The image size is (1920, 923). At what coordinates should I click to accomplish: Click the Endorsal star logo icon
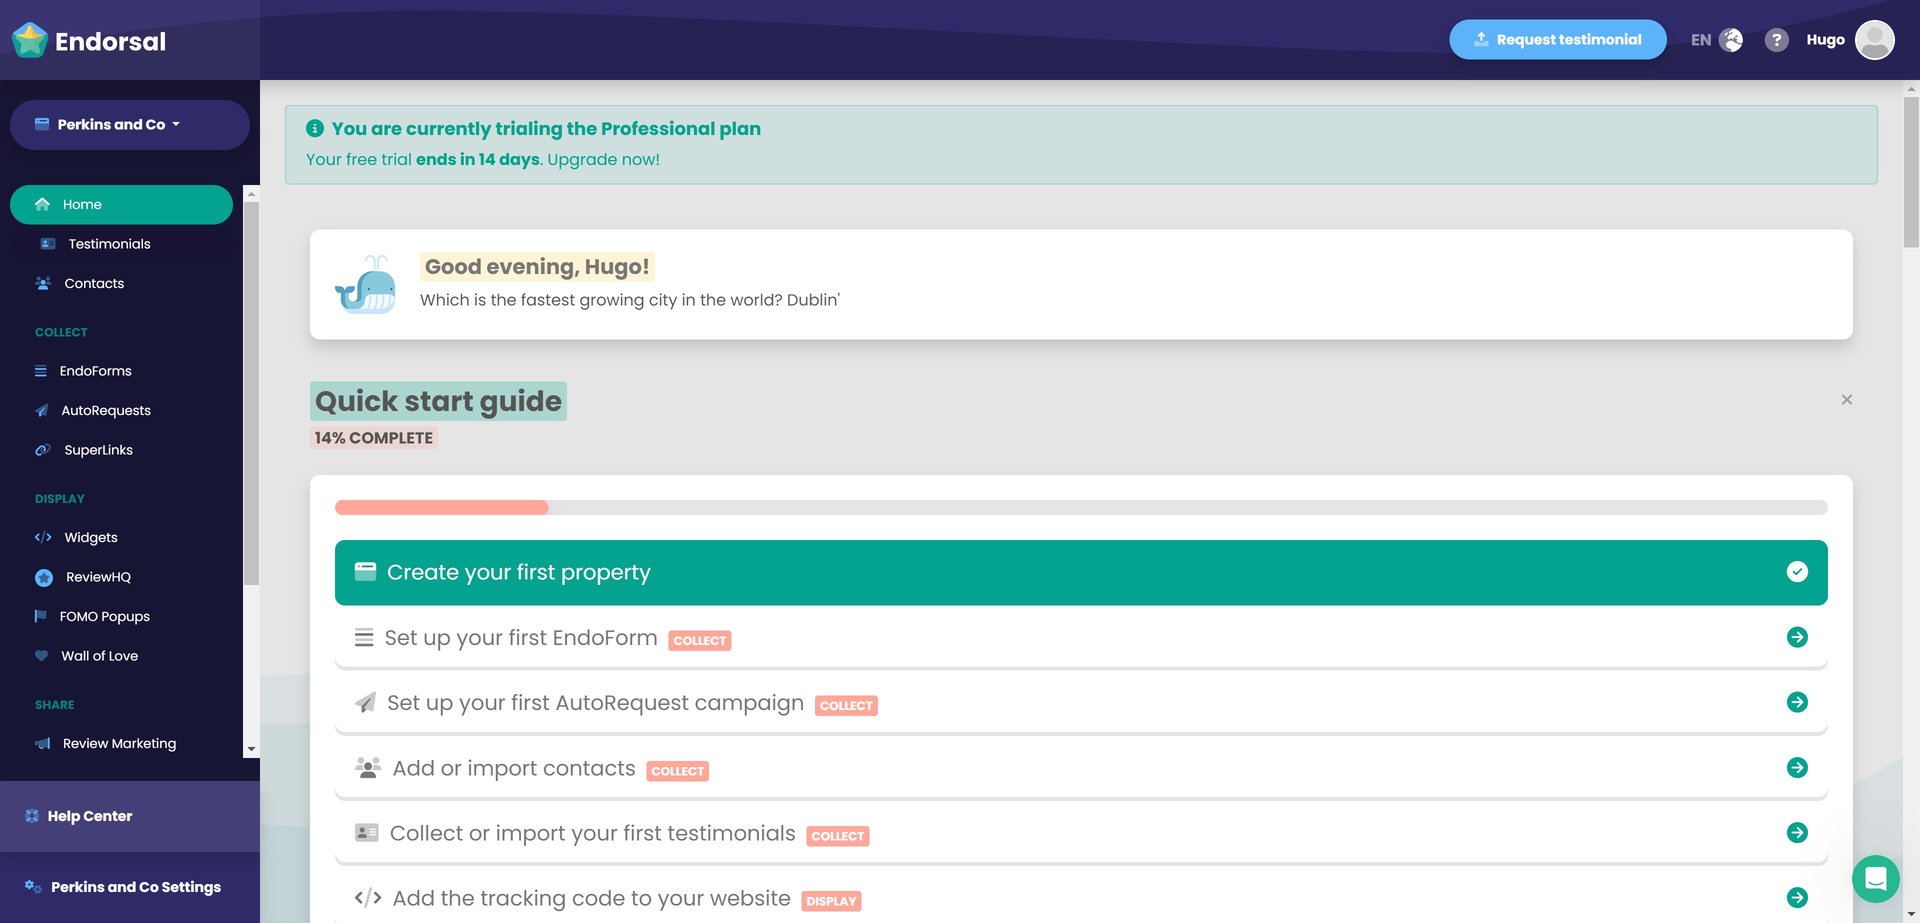30,40
